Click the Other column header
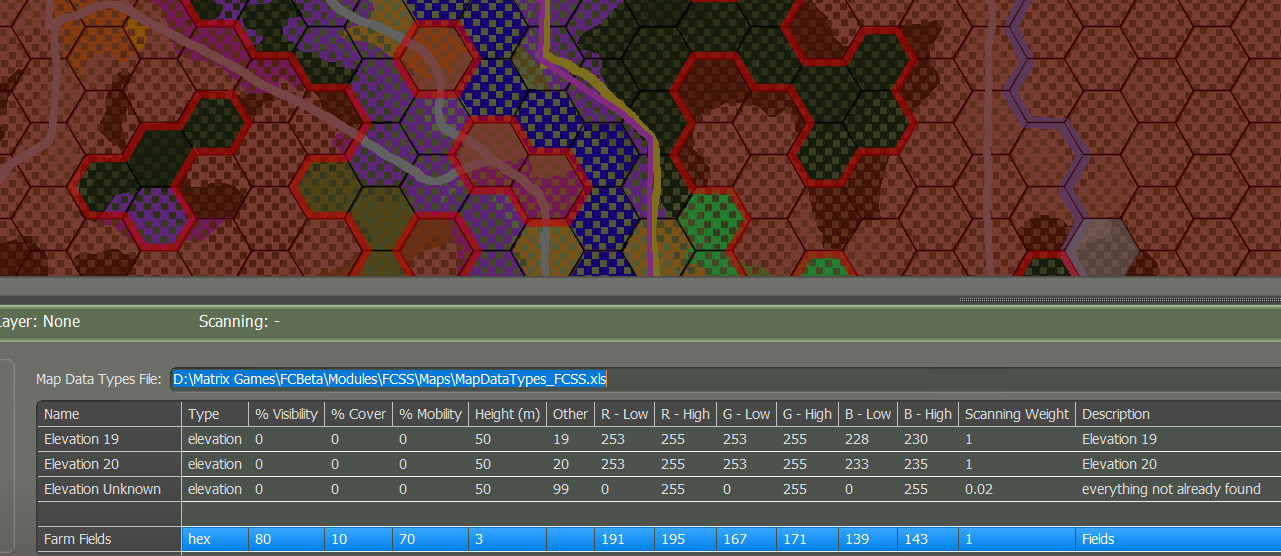Image resolution: width=1281 pixels, height=556 pixels. [570, 414]
